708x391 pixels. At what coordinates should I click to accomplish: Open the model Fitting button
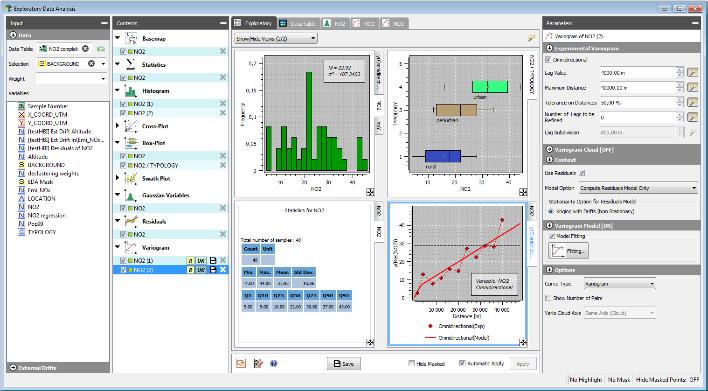[x=568, y=251]
